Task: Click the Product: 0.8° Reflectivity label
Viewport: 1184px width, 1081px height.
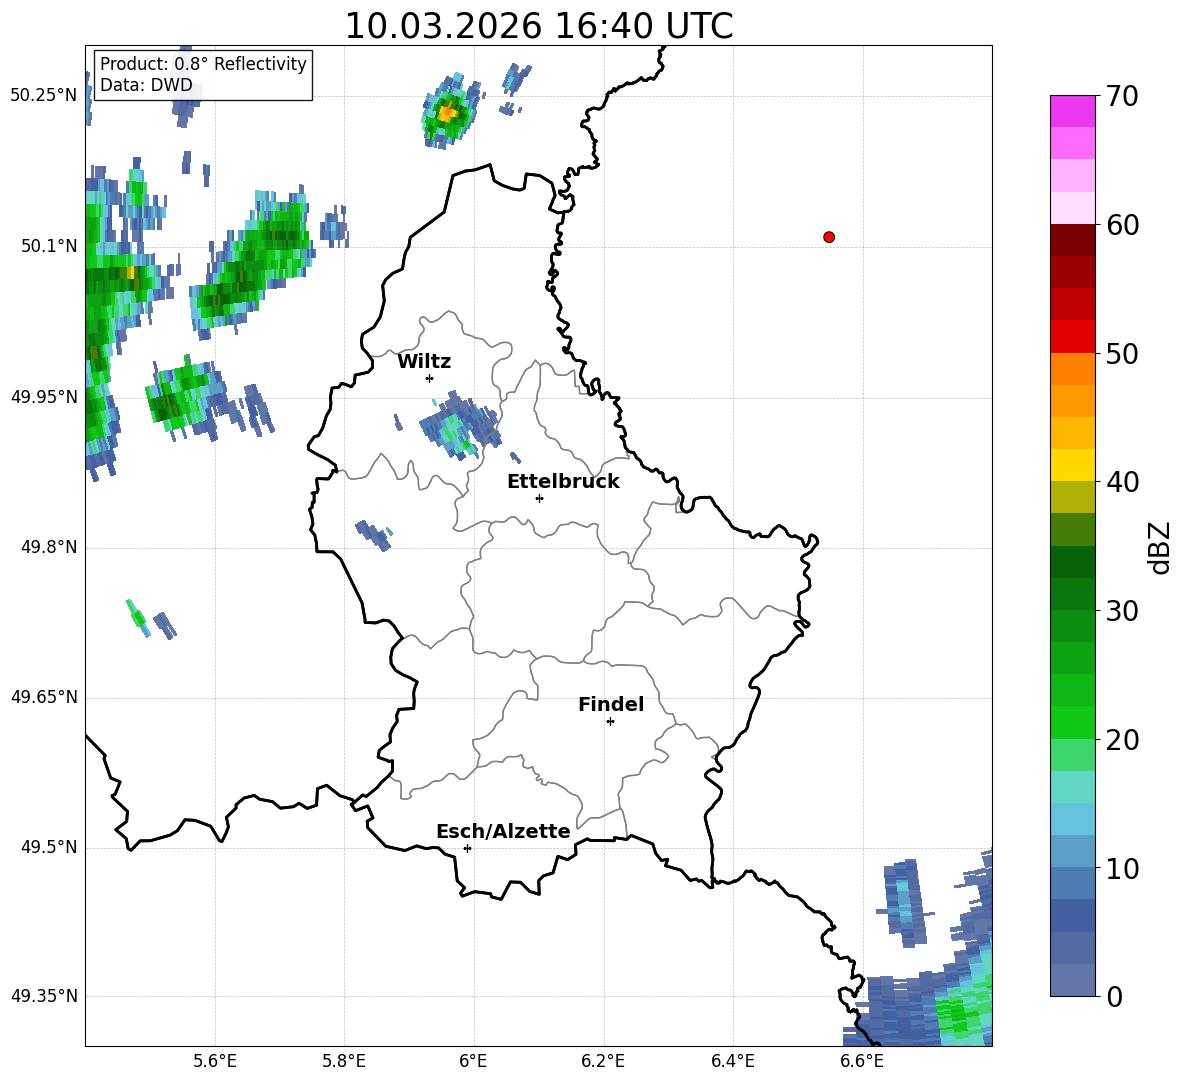Action: [x=203, y=64]
